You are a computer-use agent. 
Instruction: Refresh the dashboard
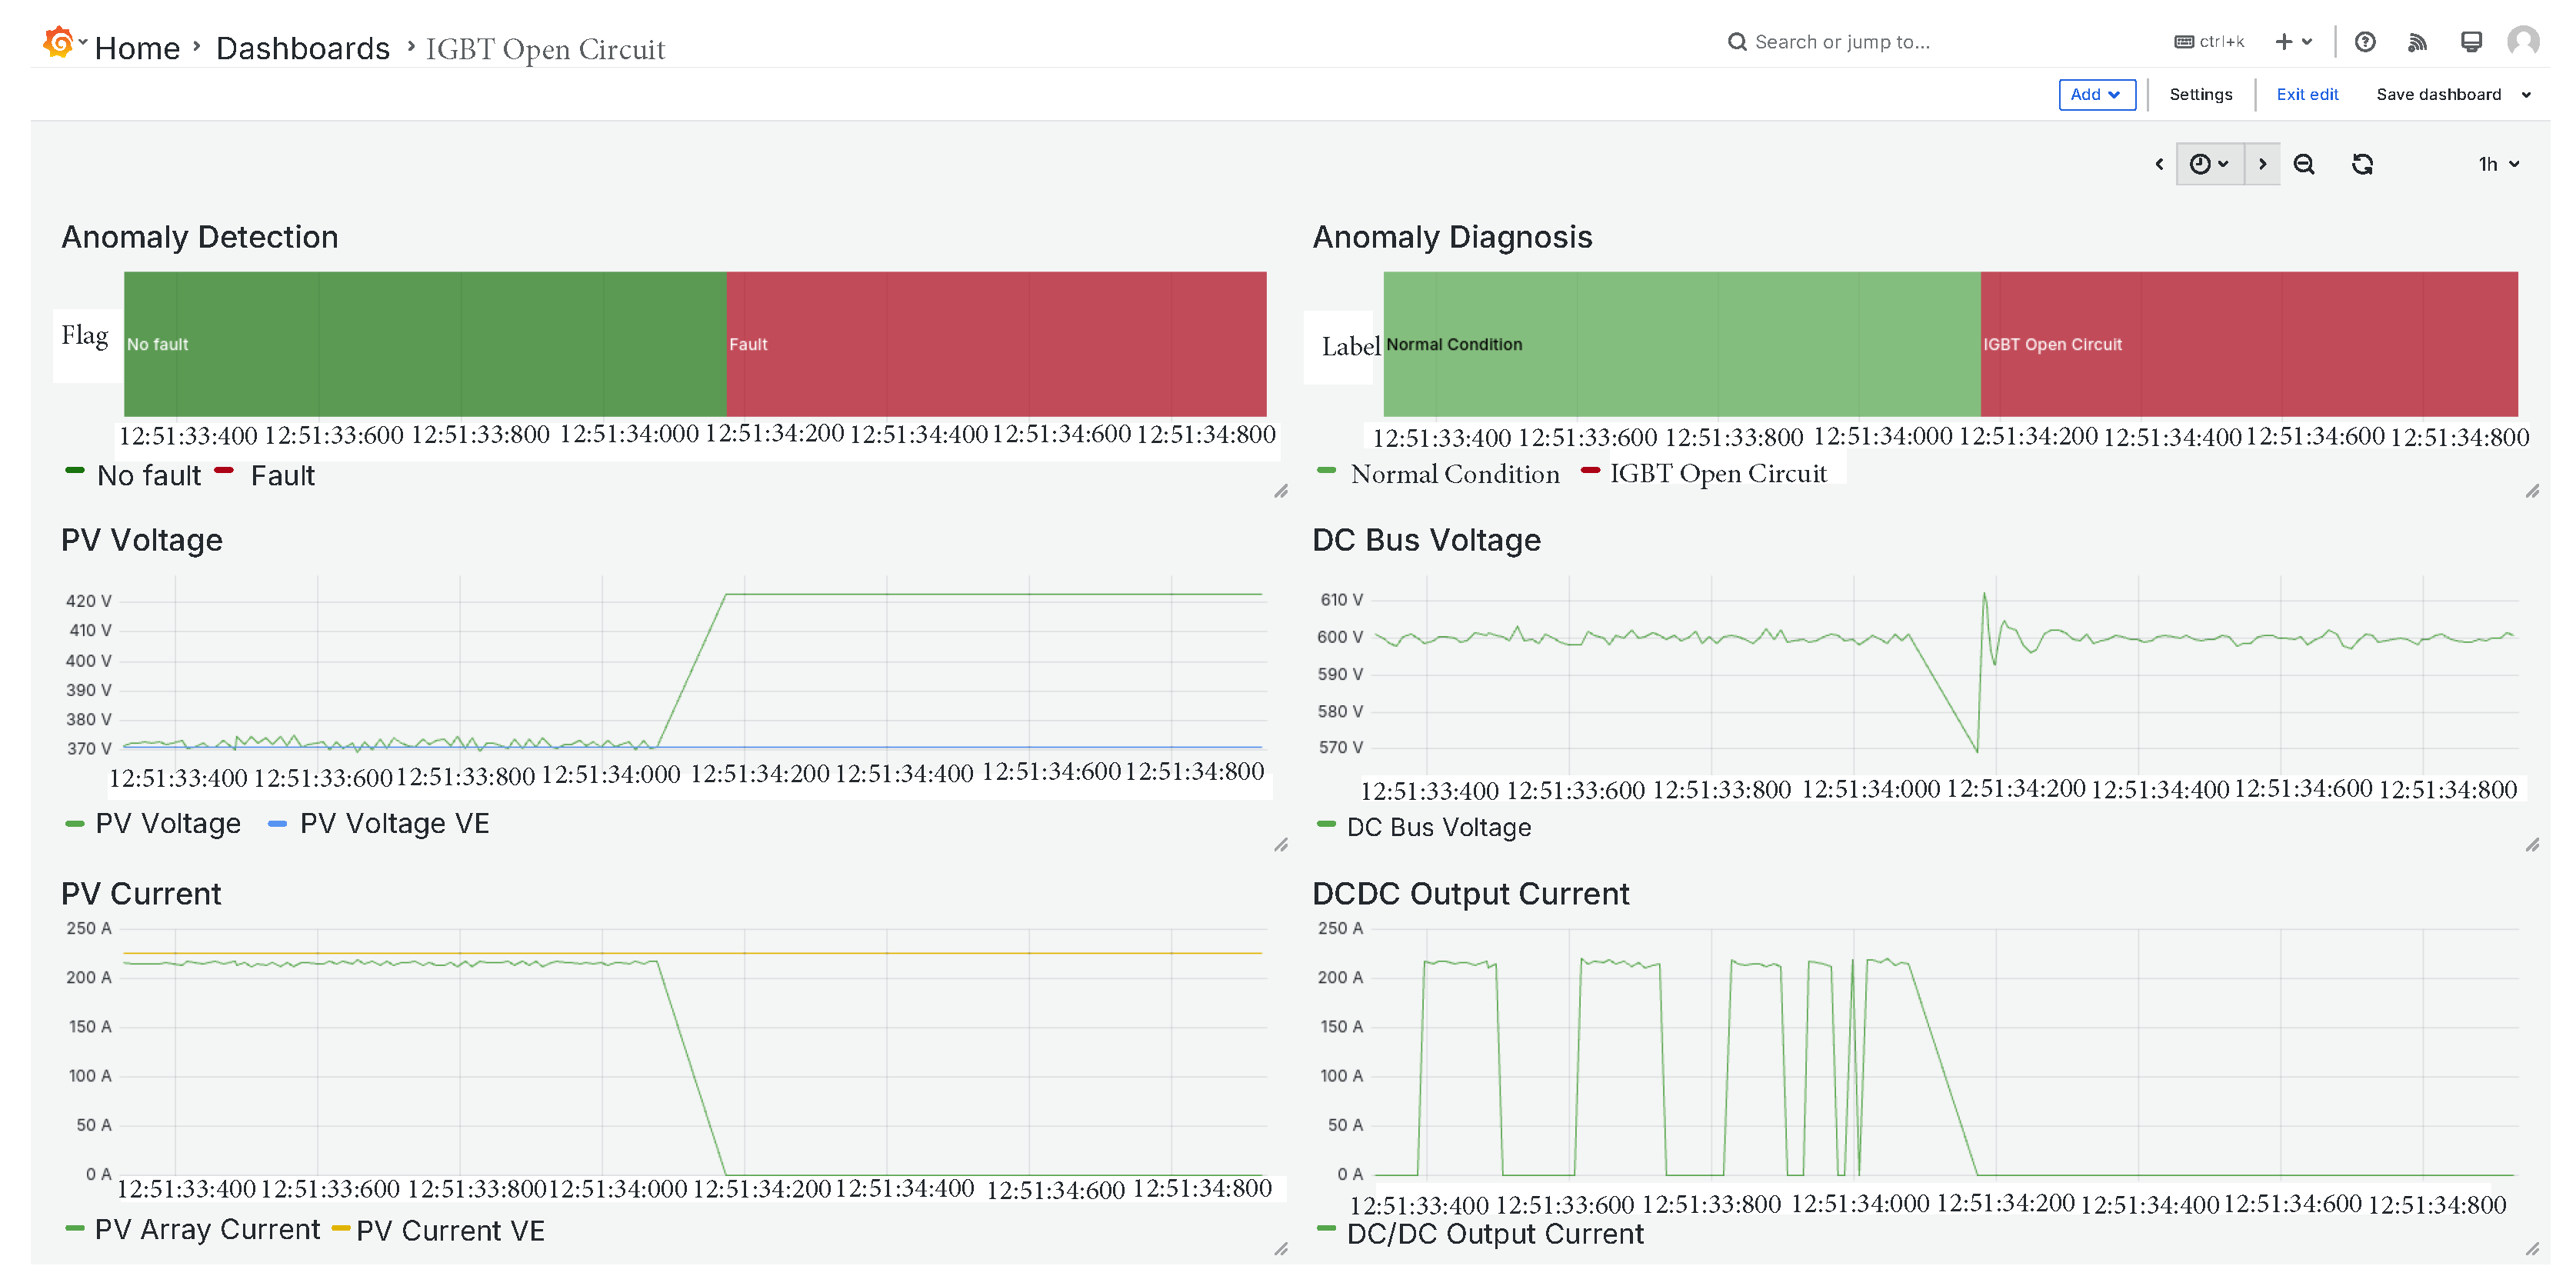[2362, 164]
